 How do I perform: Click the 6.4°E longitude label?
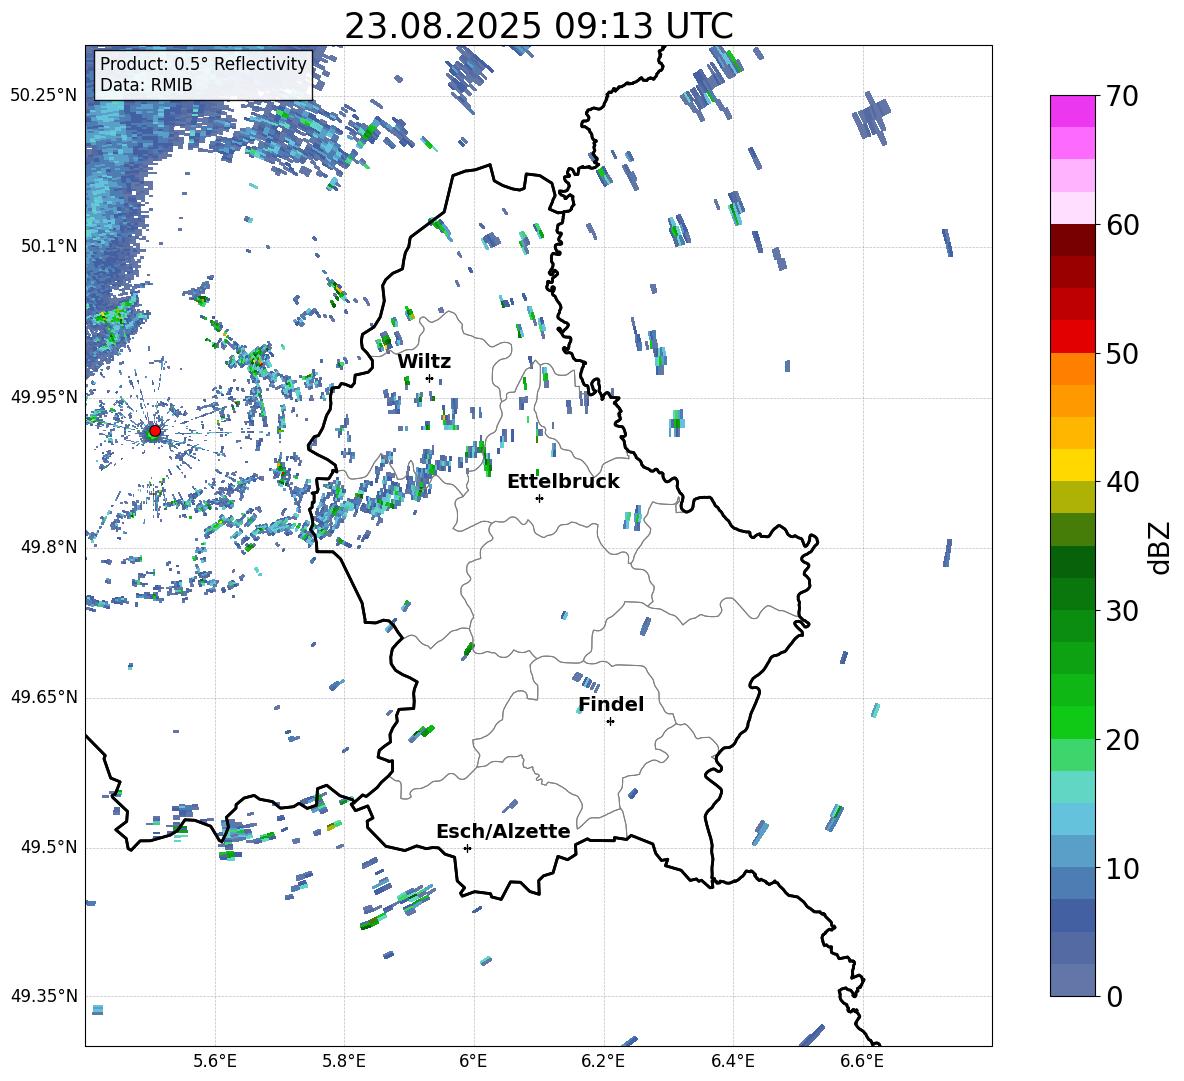[732, 1061]
